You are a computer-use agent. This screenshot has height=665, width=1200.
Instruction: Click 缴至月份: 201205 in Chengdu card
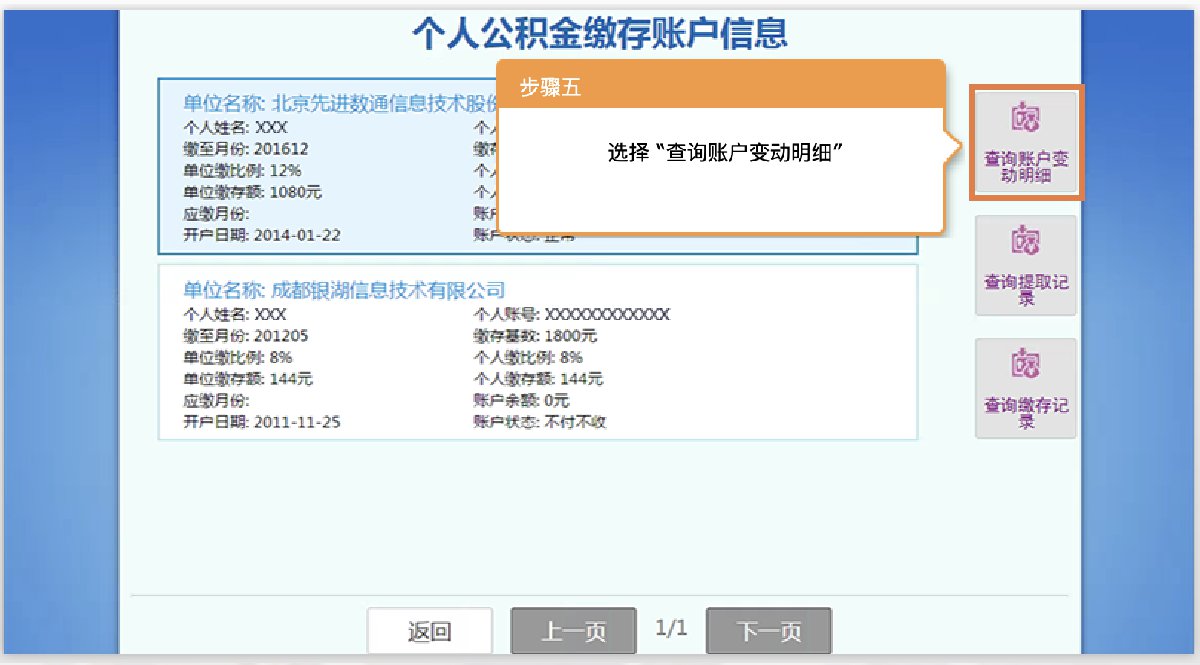246,336
